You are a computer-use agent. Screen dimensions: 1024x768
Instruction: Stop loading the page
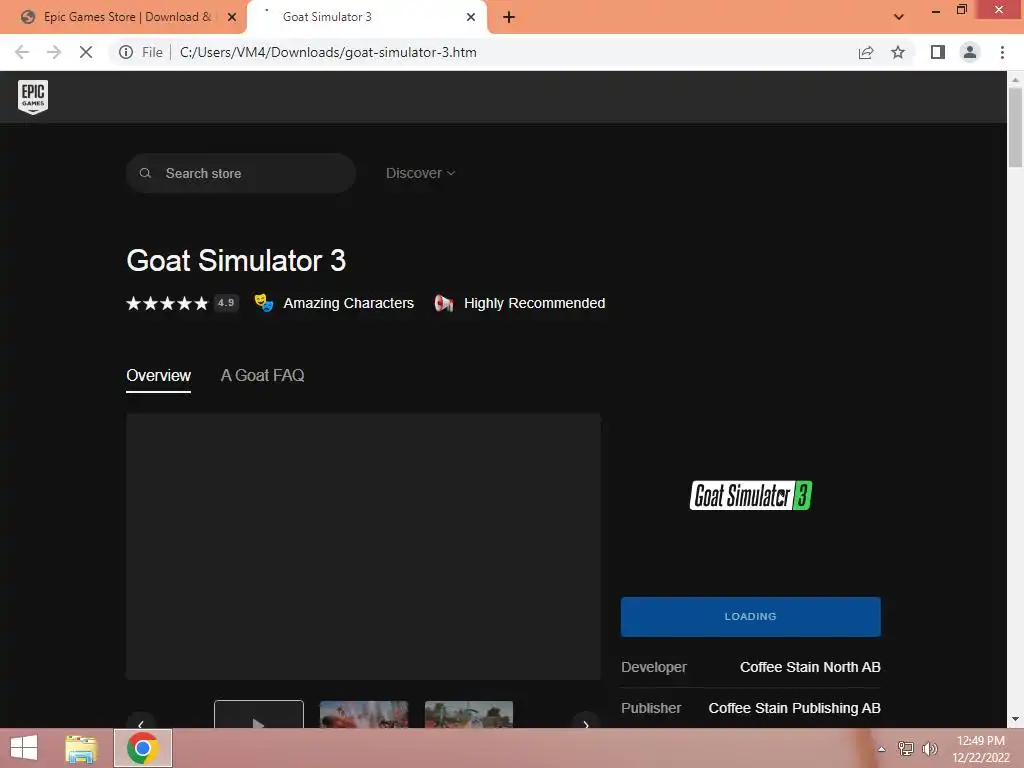coord(86,52)
